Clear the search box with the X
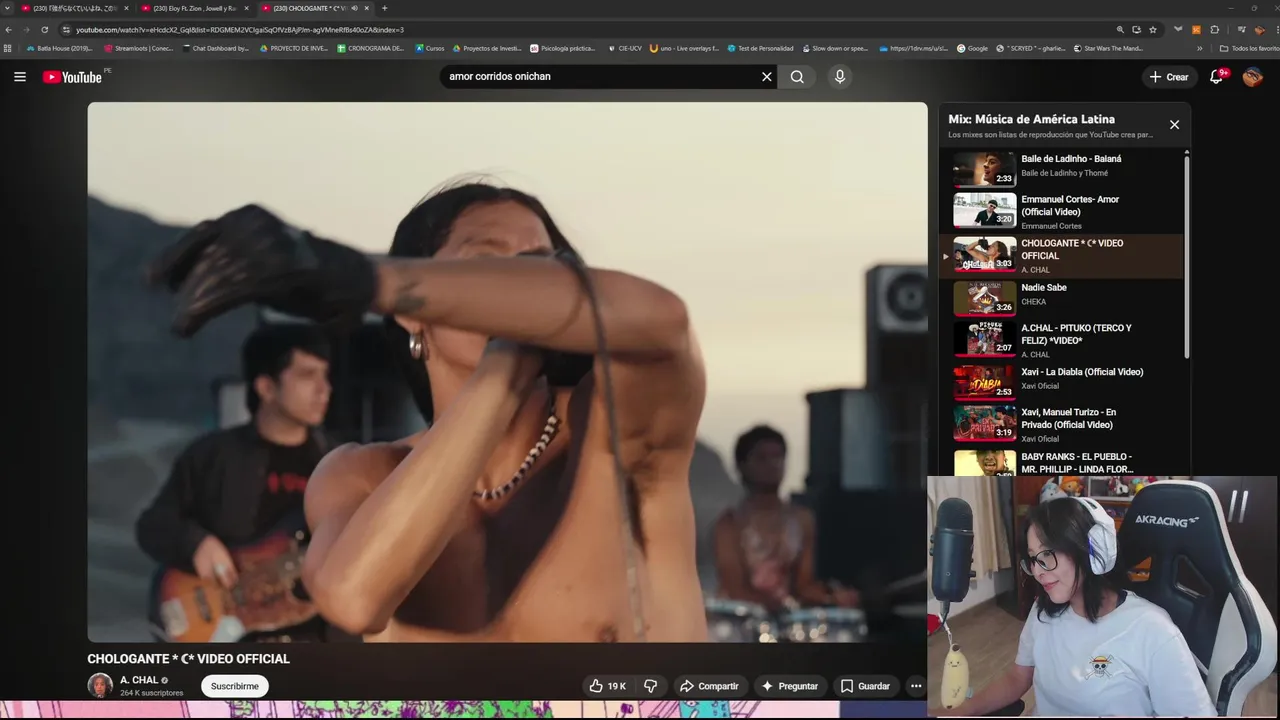Viewport: 1280px width, 720px height. coord(767,77)
